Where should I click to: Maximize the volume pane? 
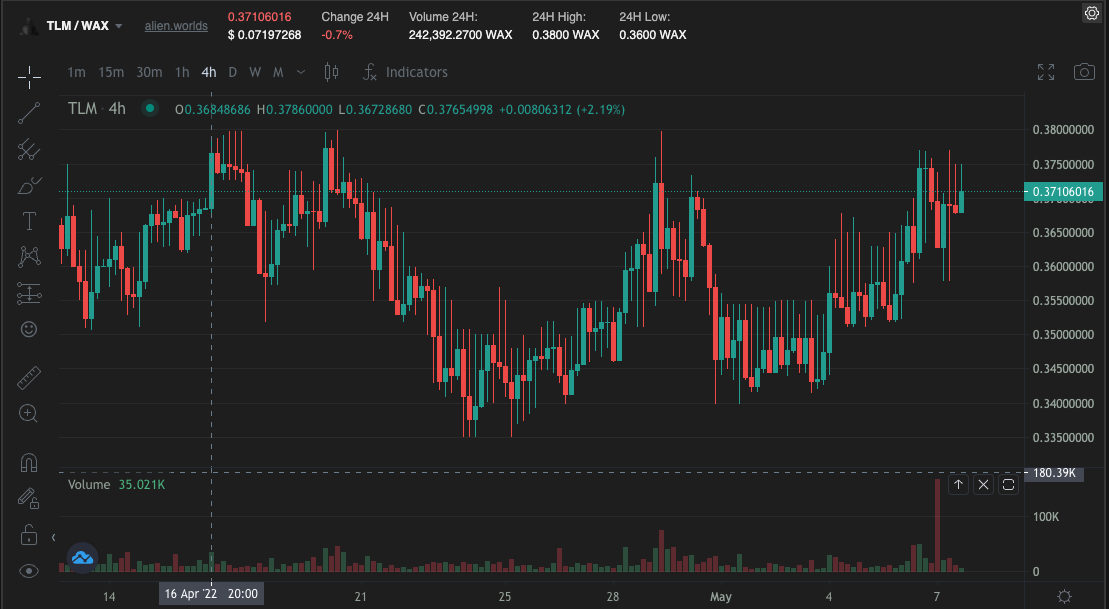coord(1009,485)
